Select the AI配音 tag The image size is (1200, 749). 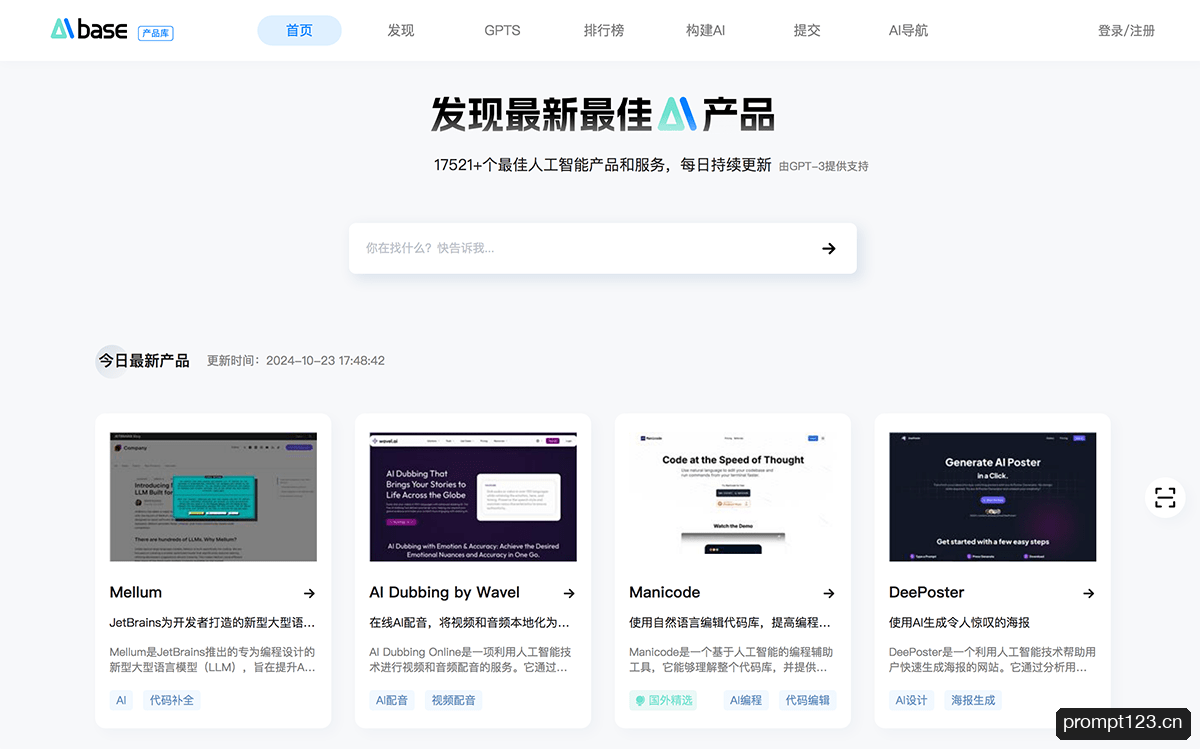[393, 700]
